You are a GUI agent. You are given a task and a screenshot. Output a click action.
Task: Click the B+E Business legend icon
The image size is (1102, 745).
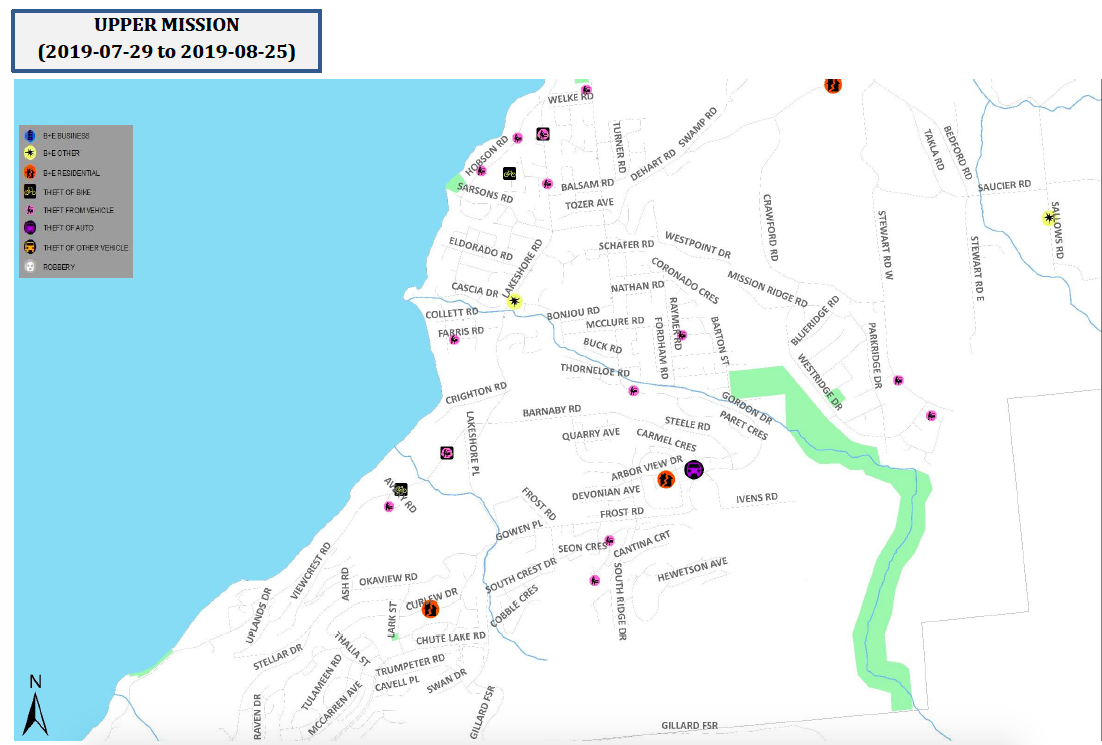[31, 135]
